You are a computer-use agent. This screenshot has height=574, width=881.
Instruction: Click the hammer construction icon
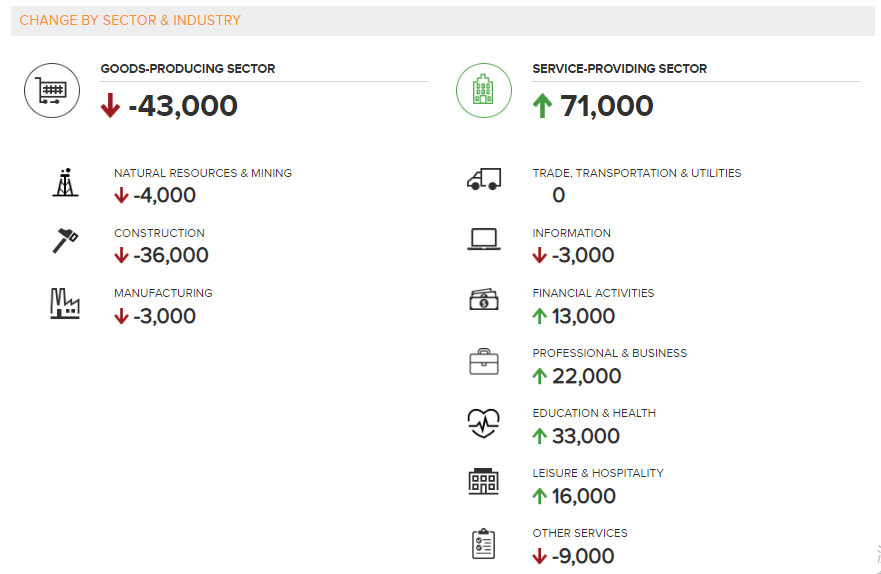click(65, 241)
